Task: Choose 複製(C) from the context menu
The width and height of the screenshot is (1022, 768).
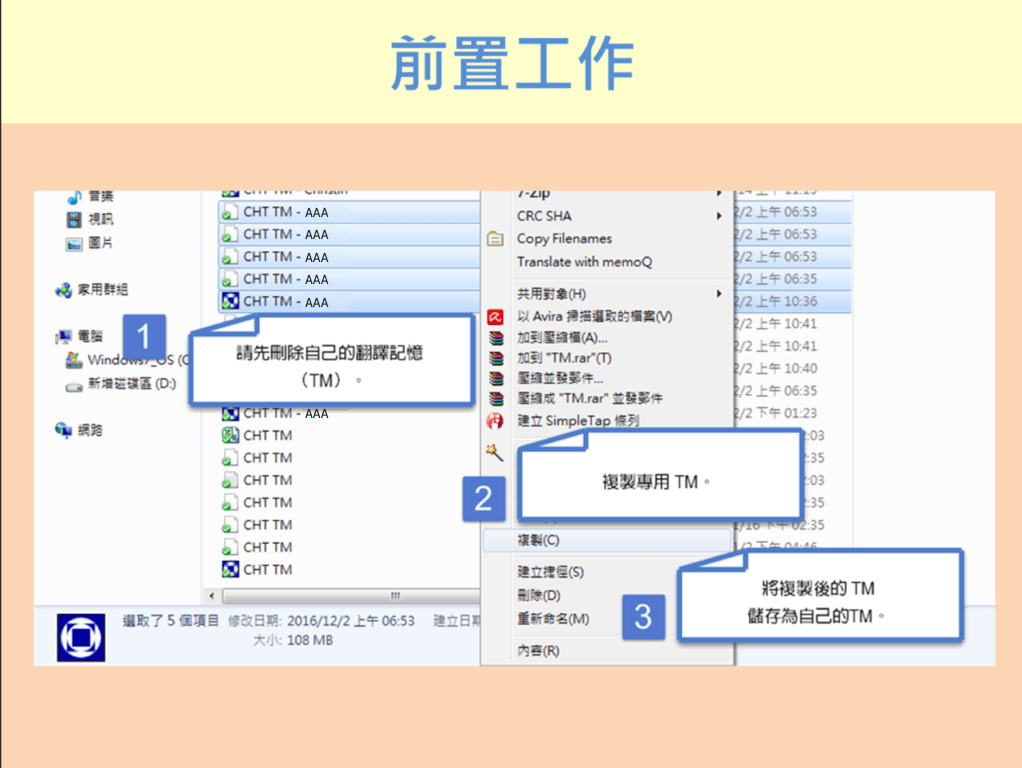Action: pos(538,541)
